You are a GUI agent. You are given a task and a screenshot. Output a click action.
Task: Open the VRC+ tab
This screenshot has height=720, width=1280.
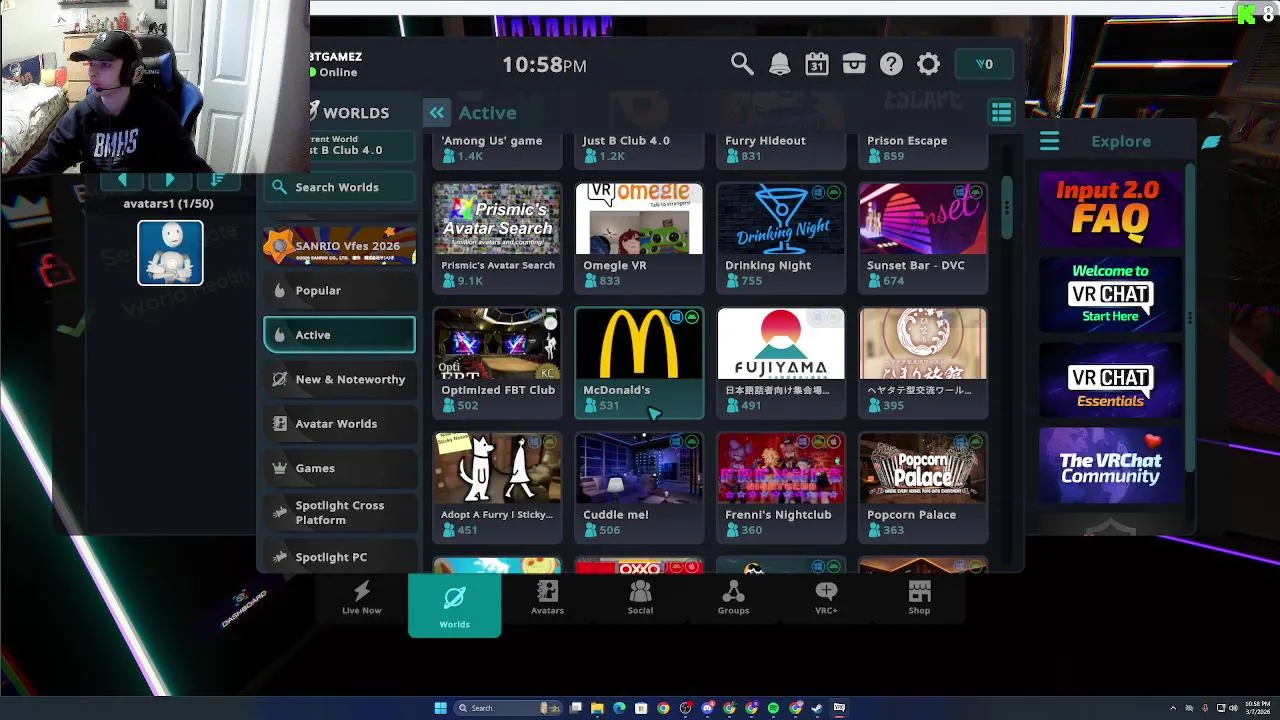click(x=826, y=598)
